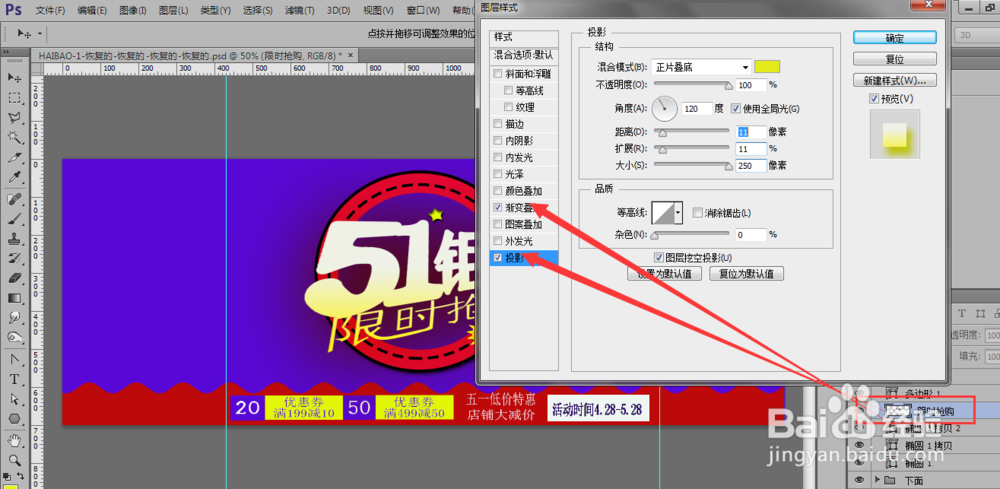
Task: Select the History Brush tool
Action: 14,259
